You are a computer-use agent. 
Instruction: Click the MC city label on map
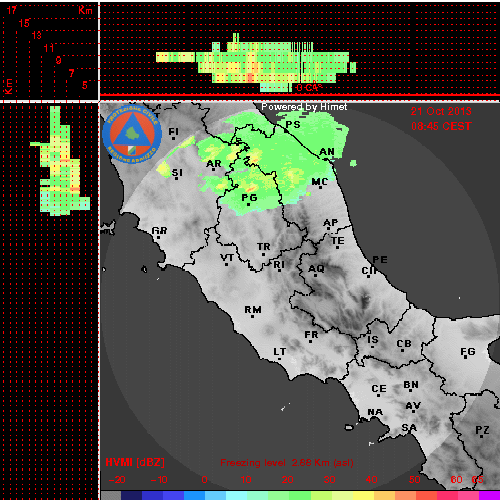[320, 182]
